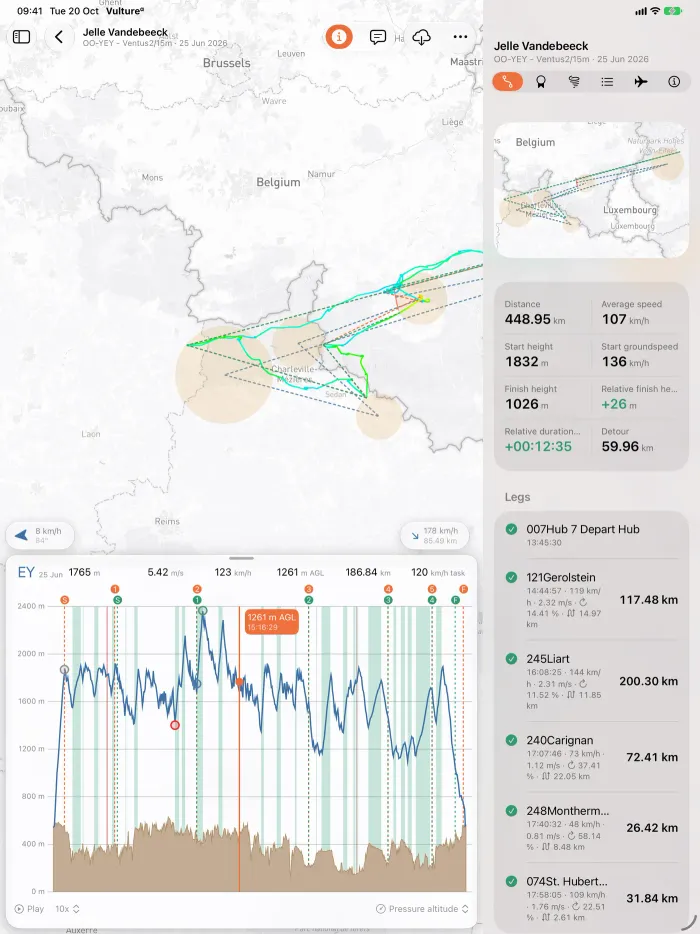The image size is (700, 934).
Task: Click the Average speed 107 km/h value
Action: point(625,319)
